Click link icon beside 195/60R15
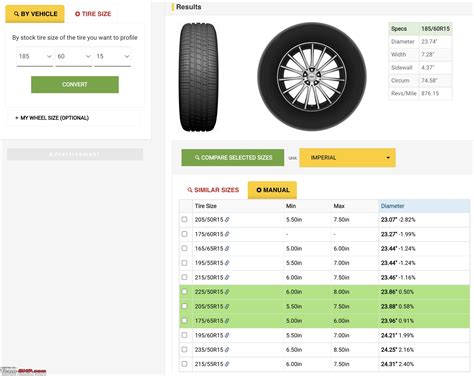Viewport: 474px width, 376px height. (227, 335)
